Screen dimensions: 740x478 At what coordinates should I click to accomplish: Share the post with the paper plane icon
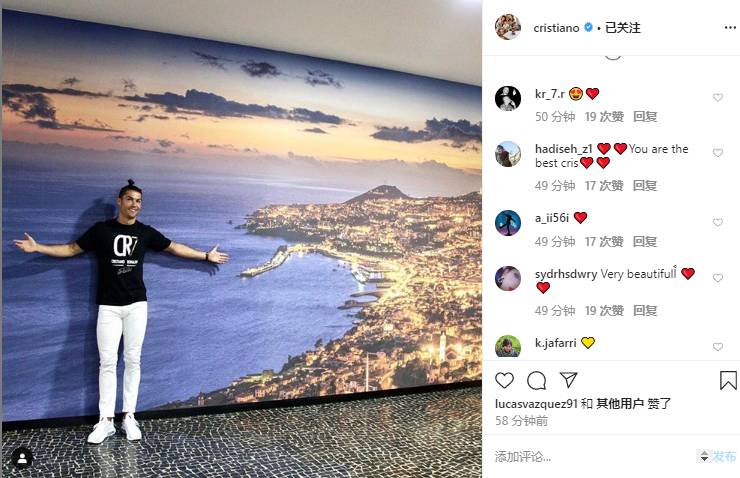pos(568,380)
